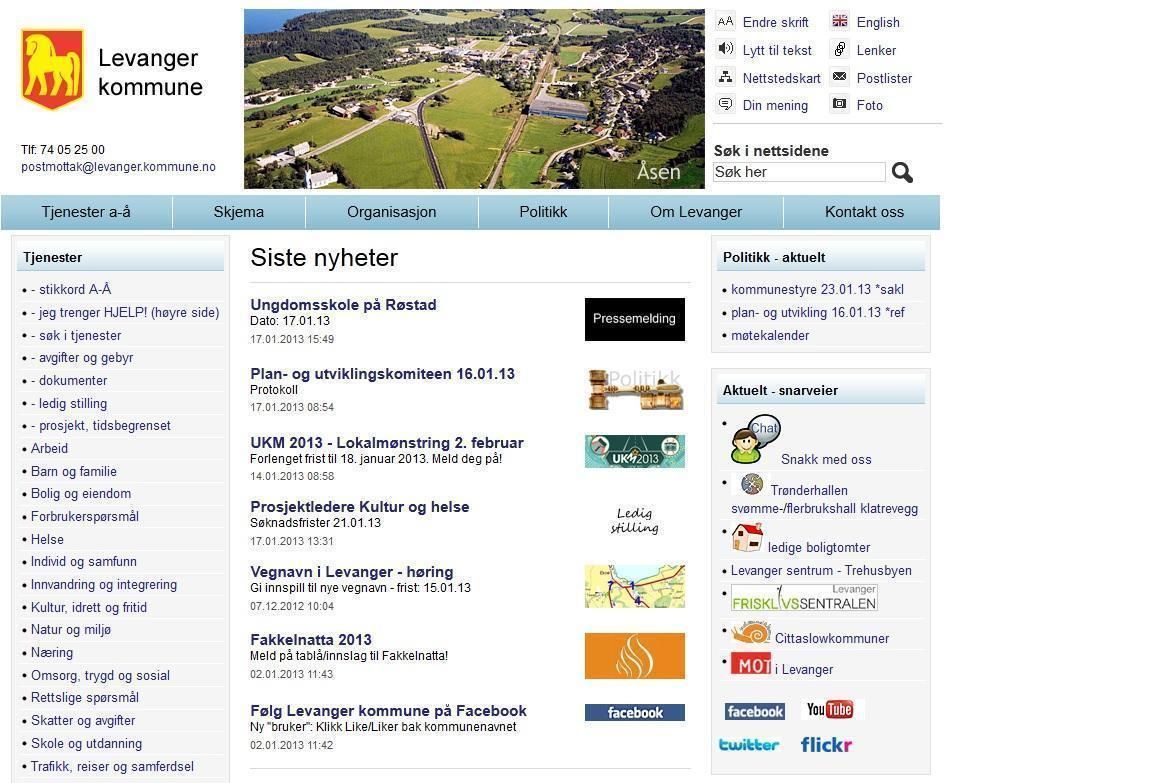Image resolution: width=1152 pixels, height=783 pixels.
Task: Start a search with the magnifying glass icon
Action: click(901, 171)
